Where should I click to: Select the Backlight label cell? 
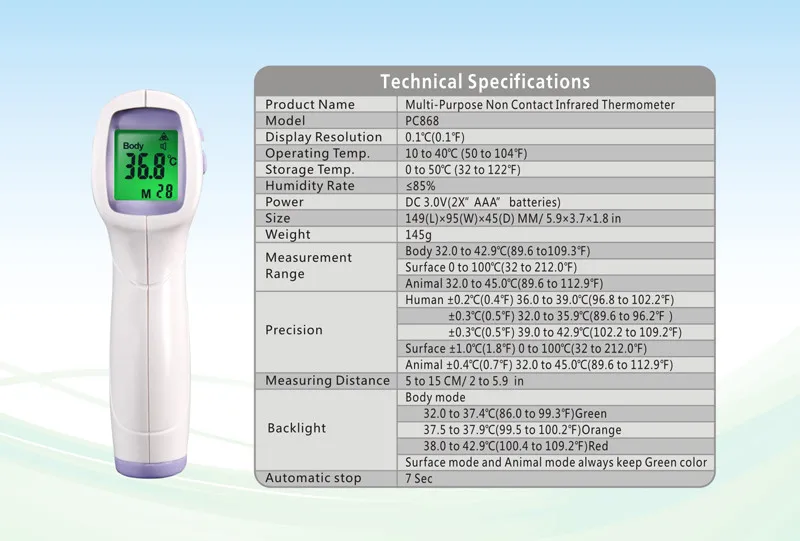(327, 430)
